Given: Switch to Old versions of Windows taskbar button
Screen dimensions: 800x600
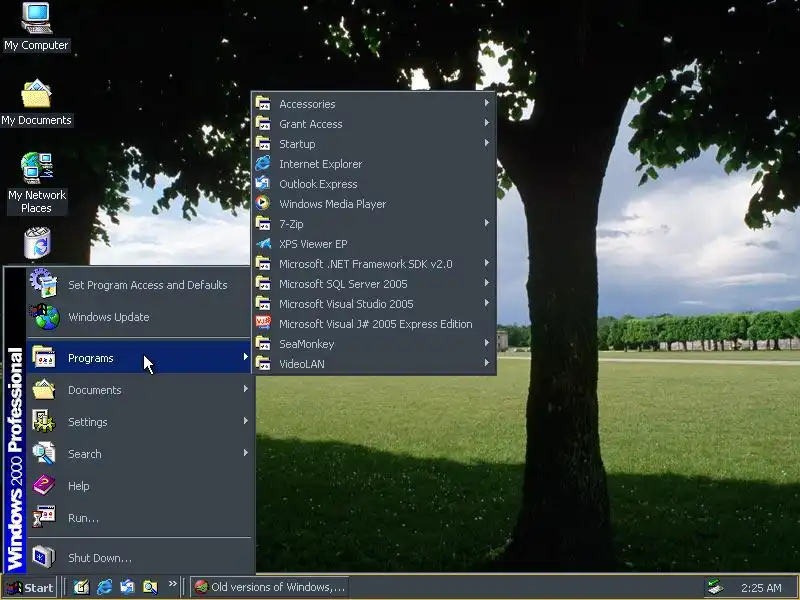Looking at the screenshot, I should click(x=270, y=587).
